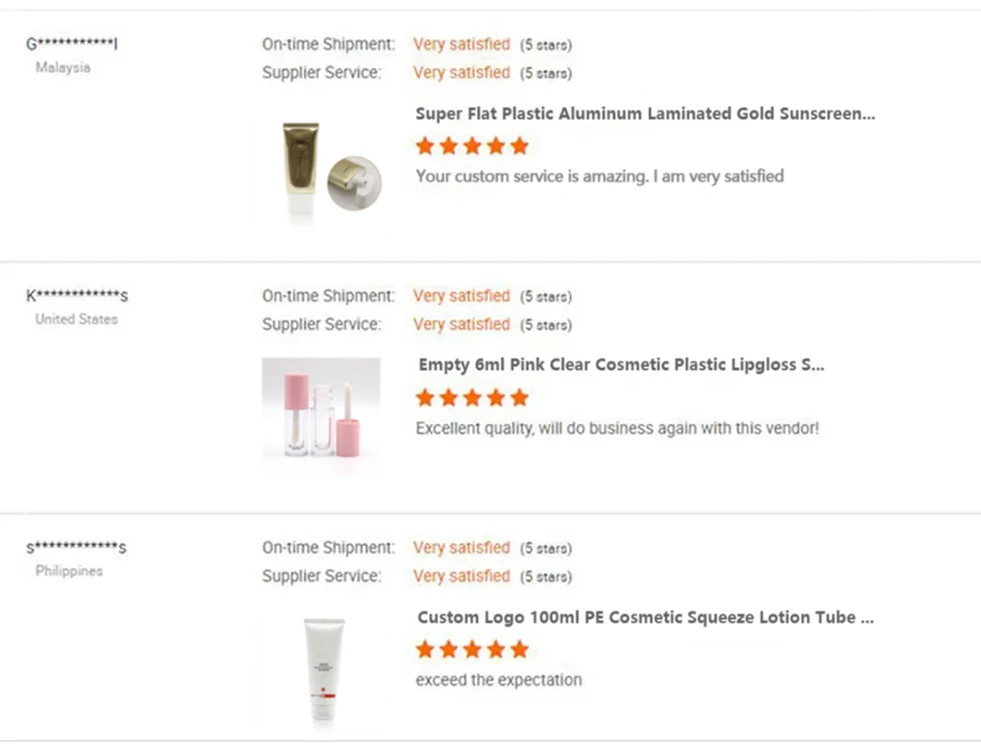981x750 pixels.
Task: Open the white lotion tube product thumbnail
Action: coord(320,668)
